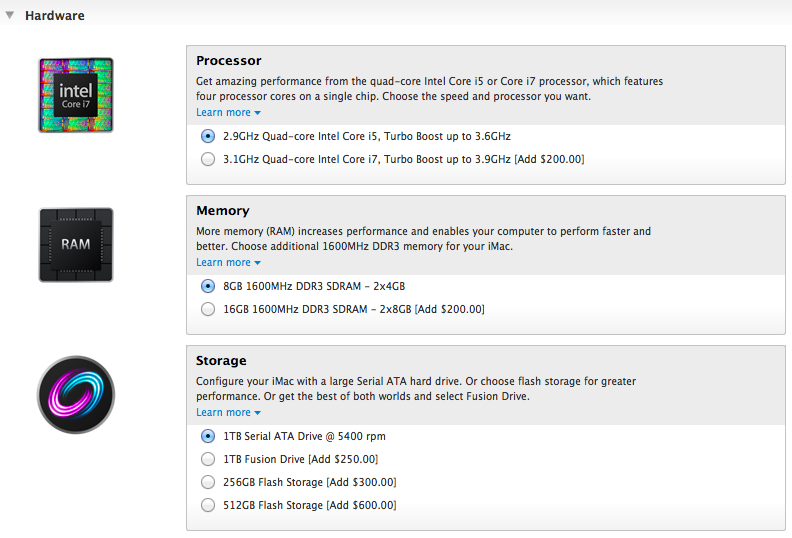The image size is (792, 538).
Task: Click the Hardware section heading
Action: pos(55,16)
